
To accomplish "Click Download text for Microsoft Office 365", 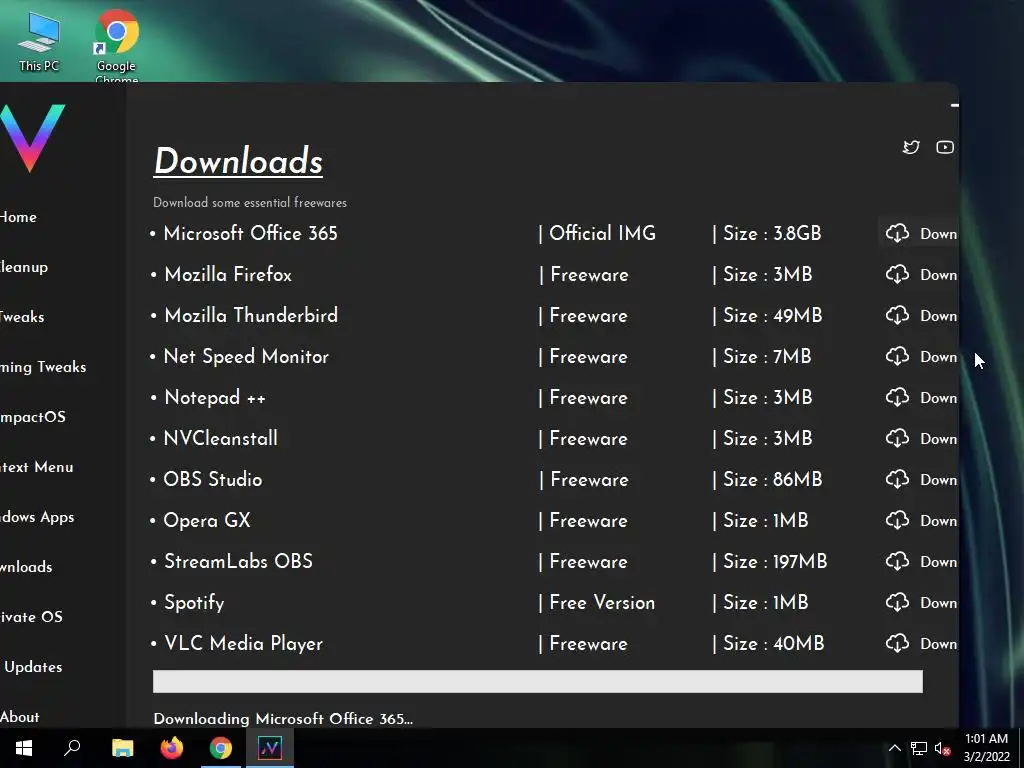I will click(x=938, y=234).
